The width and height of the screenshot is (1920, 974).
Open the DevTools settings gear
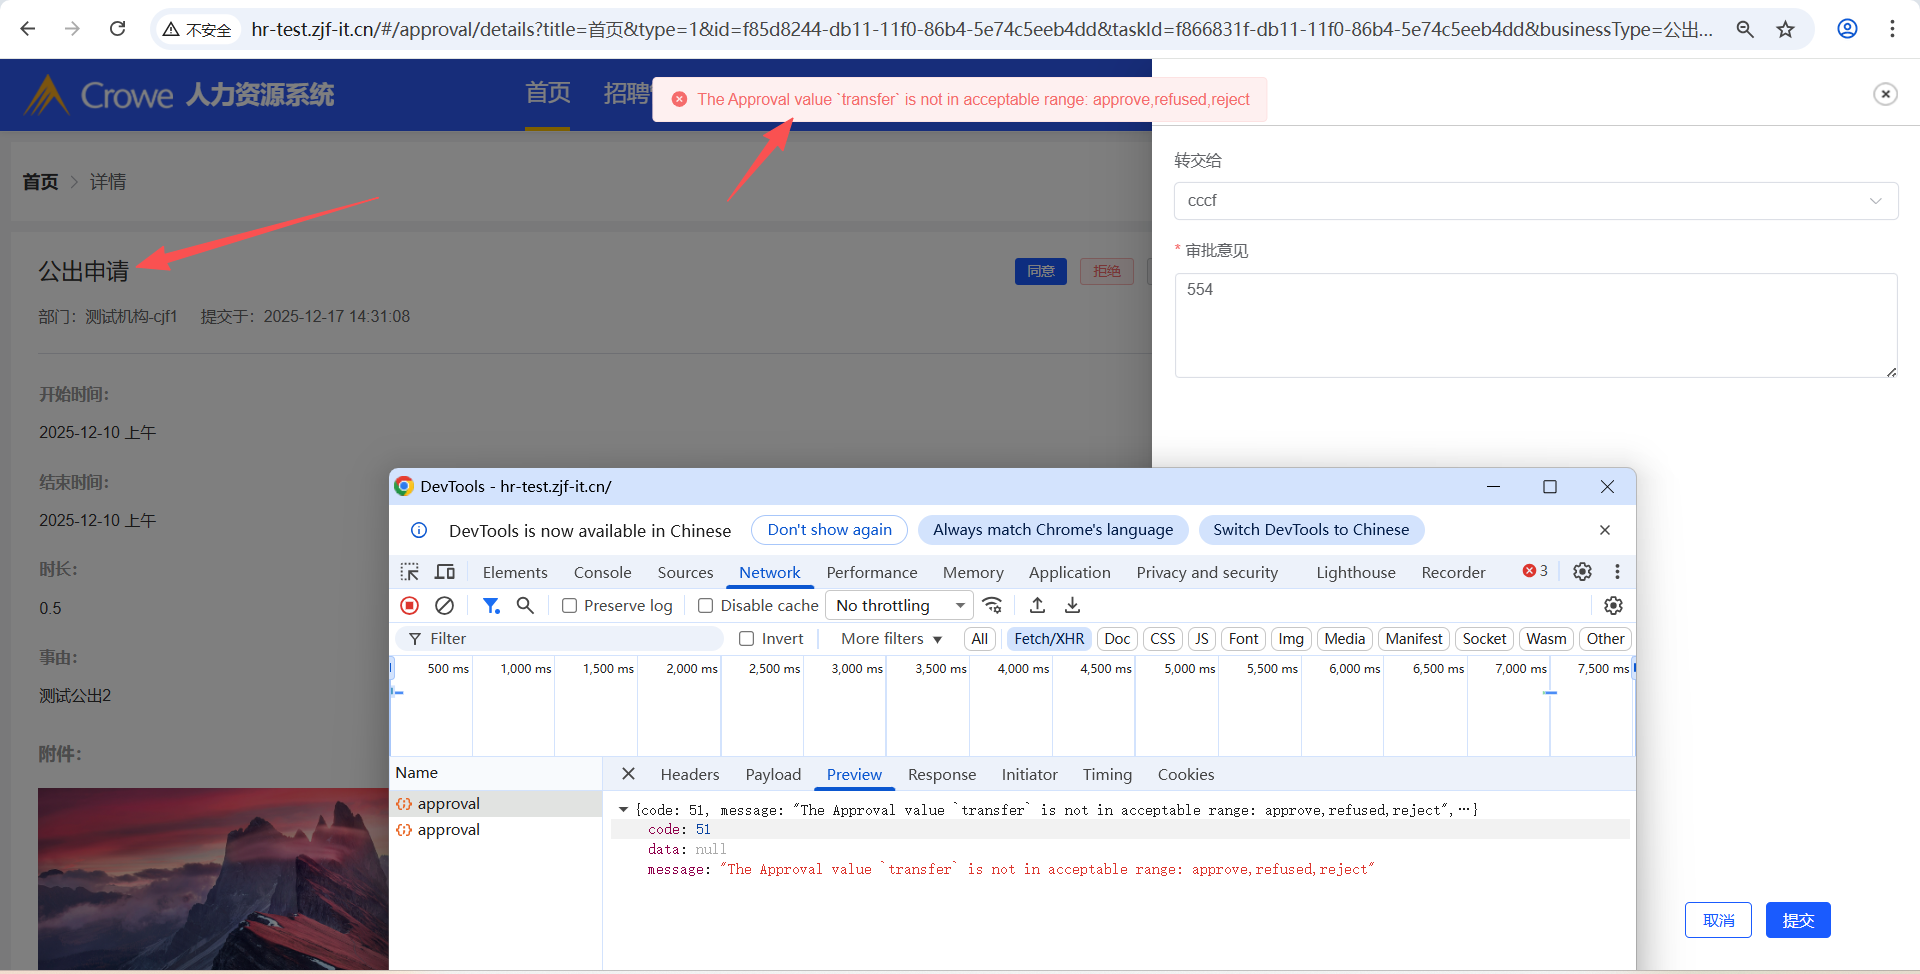click(x=1582, y=572)
